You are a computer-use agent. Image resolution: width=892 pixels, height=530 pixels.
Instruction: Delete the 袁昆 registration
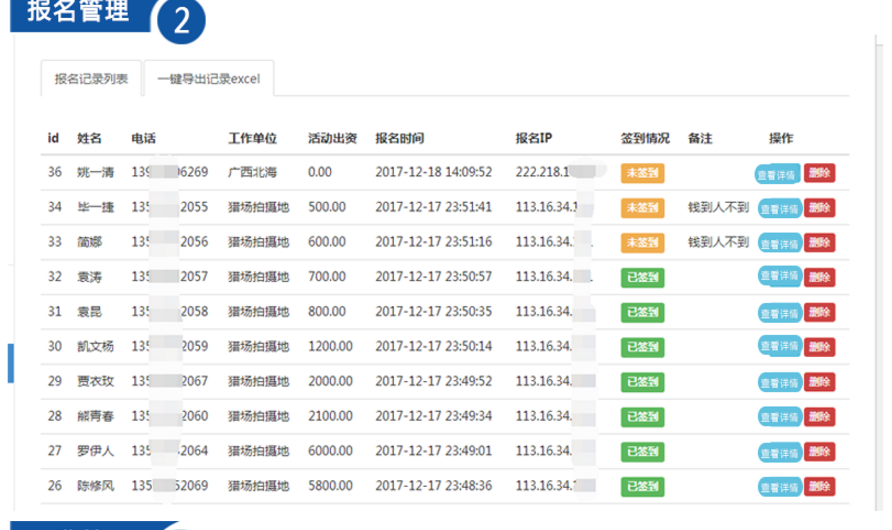pos(819,312)
